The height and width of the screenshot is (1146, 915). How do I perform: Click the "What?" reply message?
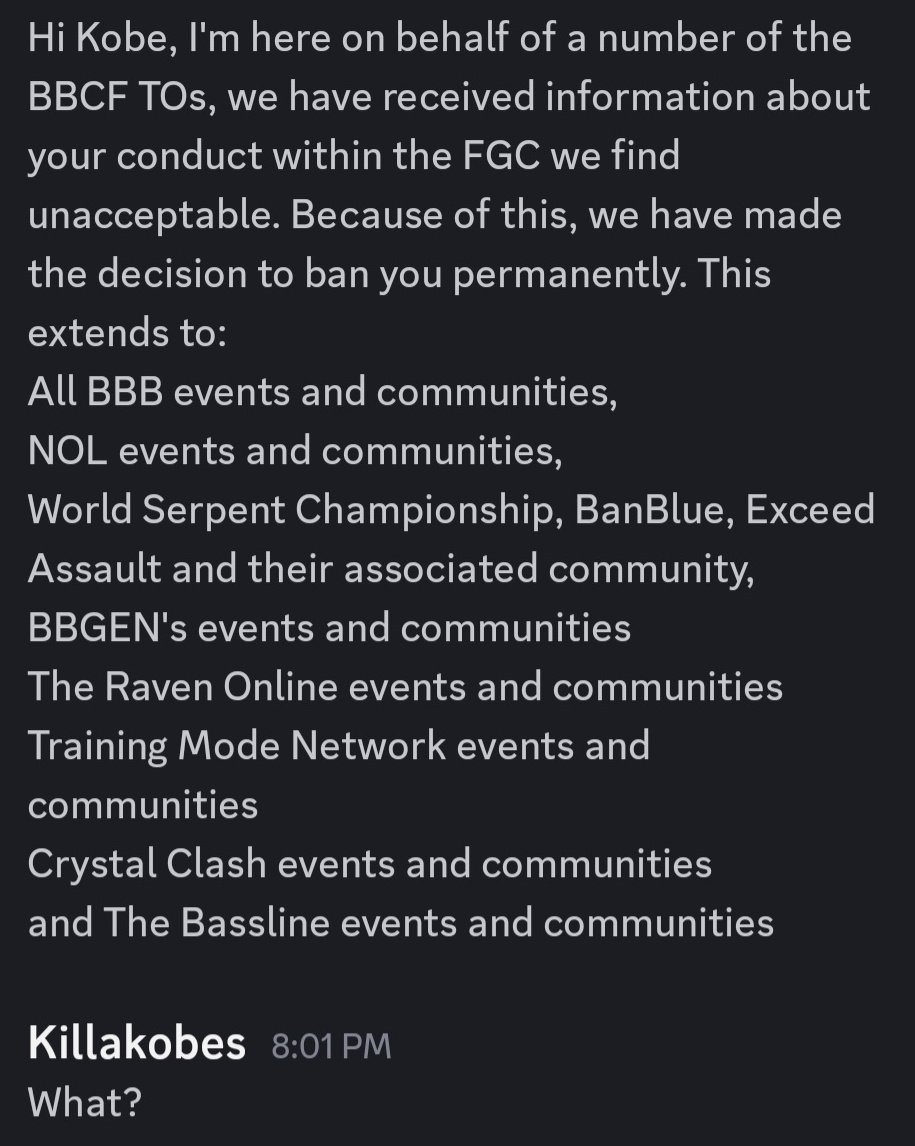pos(84,1102)
